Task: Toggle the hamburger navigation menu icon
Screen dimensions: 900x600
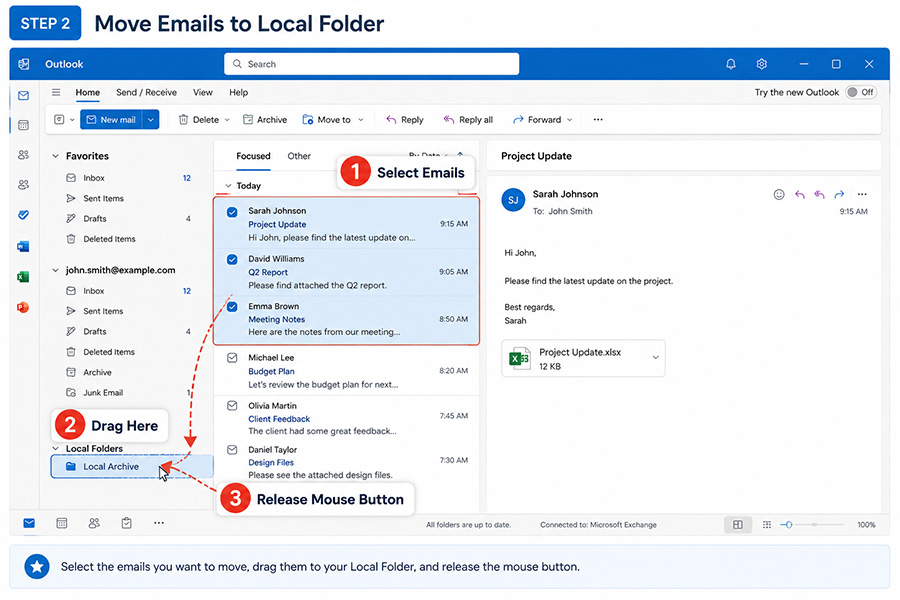Action: 56,92
